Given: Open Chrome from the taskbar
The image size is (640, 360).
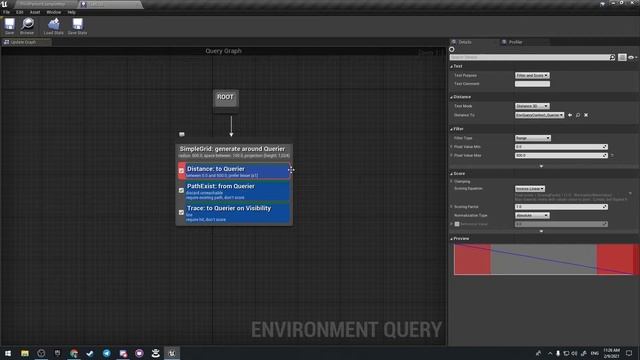Looking at the screenshot, I should [x=74, y=353].
